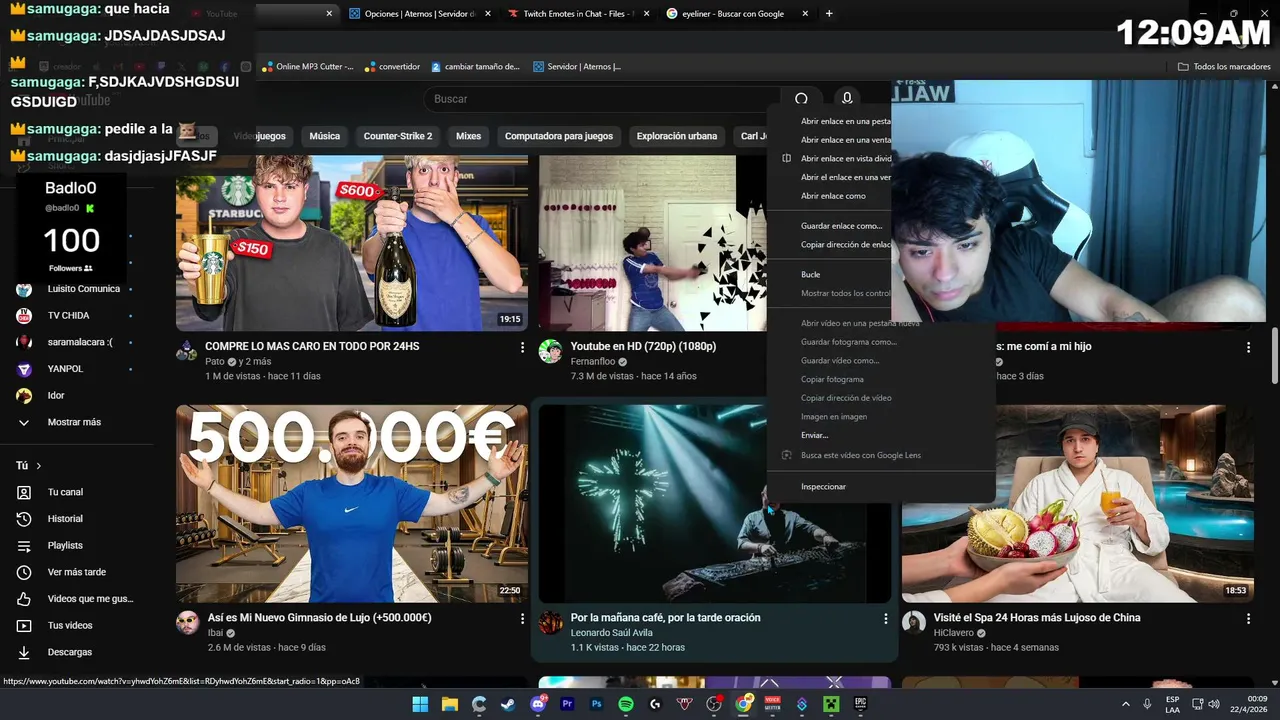The width and height of the screenshot is (1280, 720).
Task: Open more options for HiClavero spa video
Action: [1248, 619]
